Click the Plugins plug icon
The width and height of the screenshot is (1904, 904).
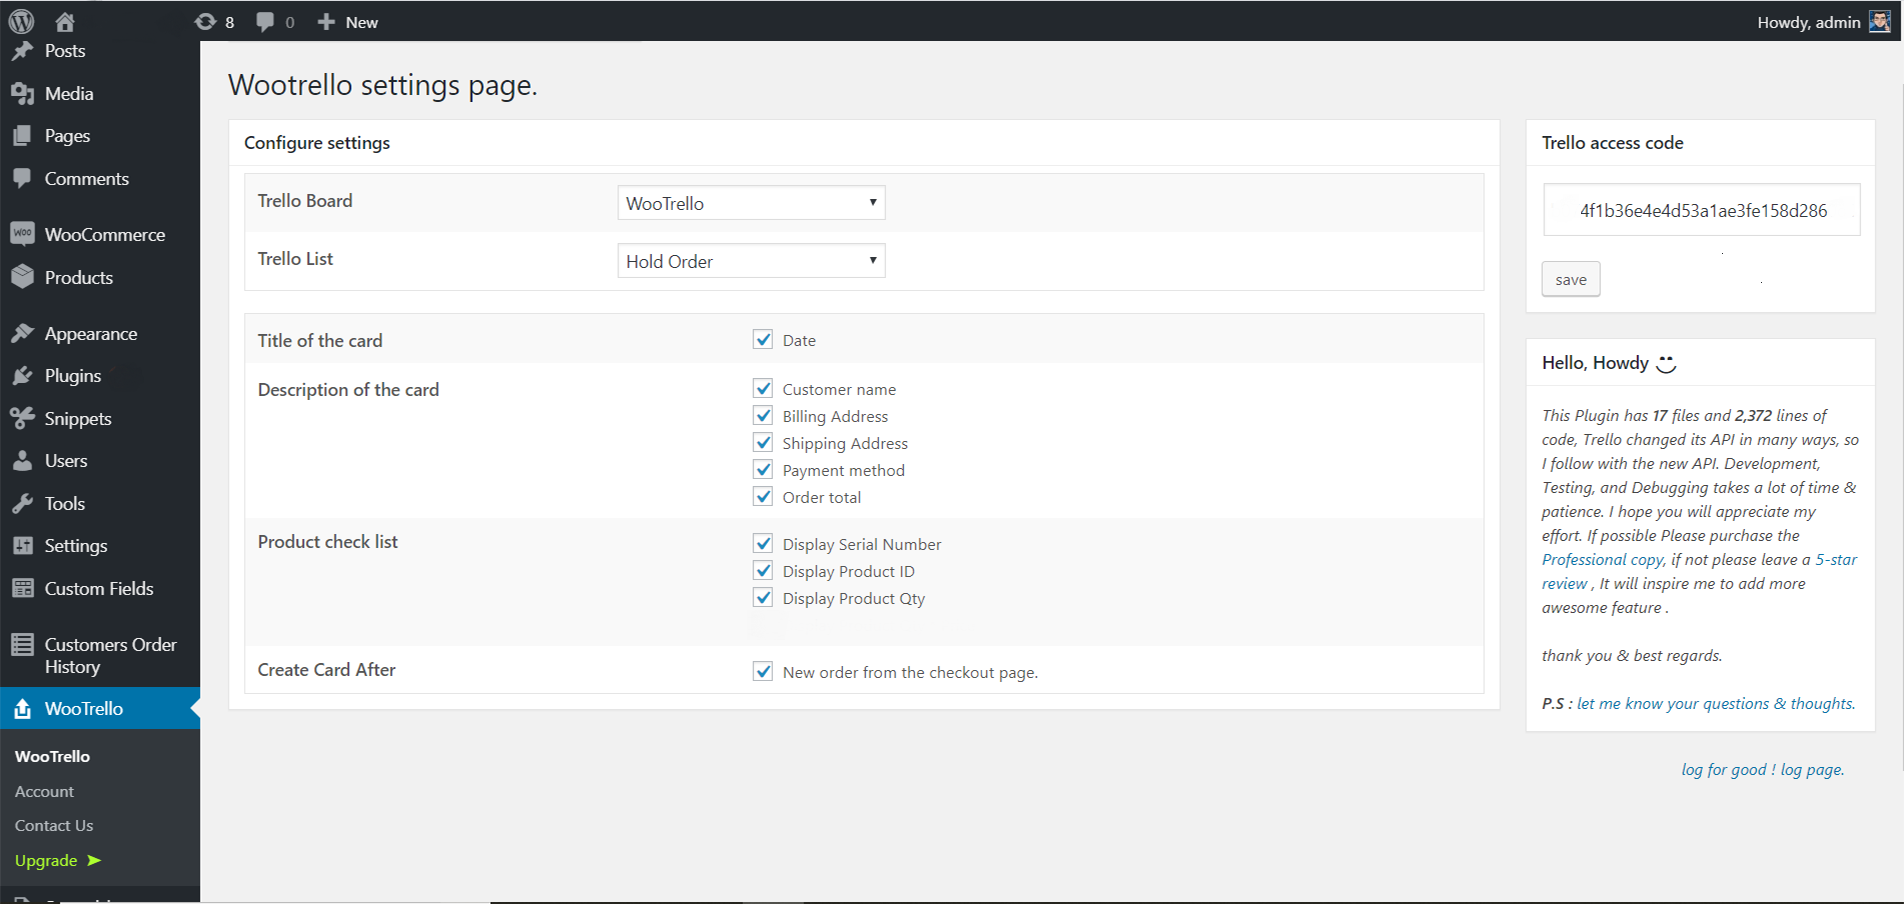coord(22,376)
